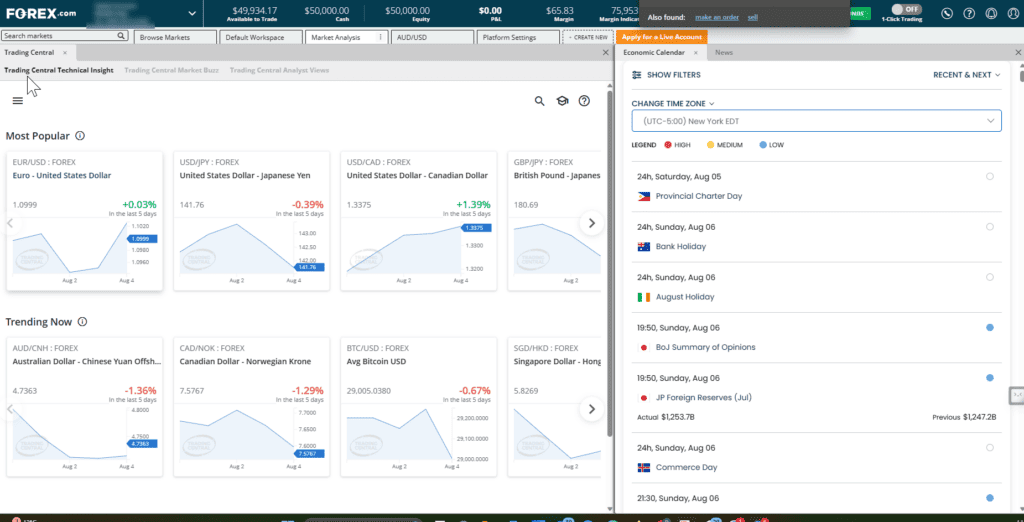Screen dimensions: 1024x522
Task: Open the CAD/NOK chart card
Action: click(x=251, y=406)
